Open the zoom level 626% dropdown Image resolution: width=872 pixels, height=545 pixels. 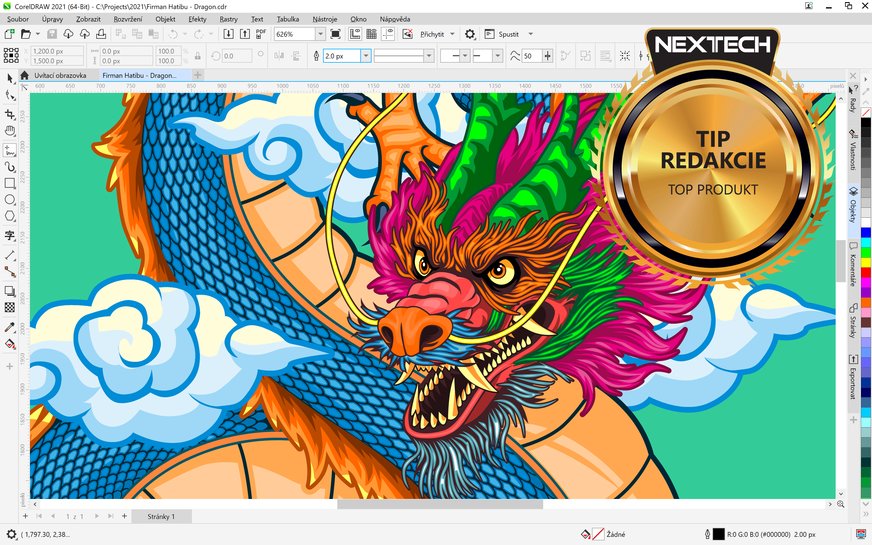(318, 34)
